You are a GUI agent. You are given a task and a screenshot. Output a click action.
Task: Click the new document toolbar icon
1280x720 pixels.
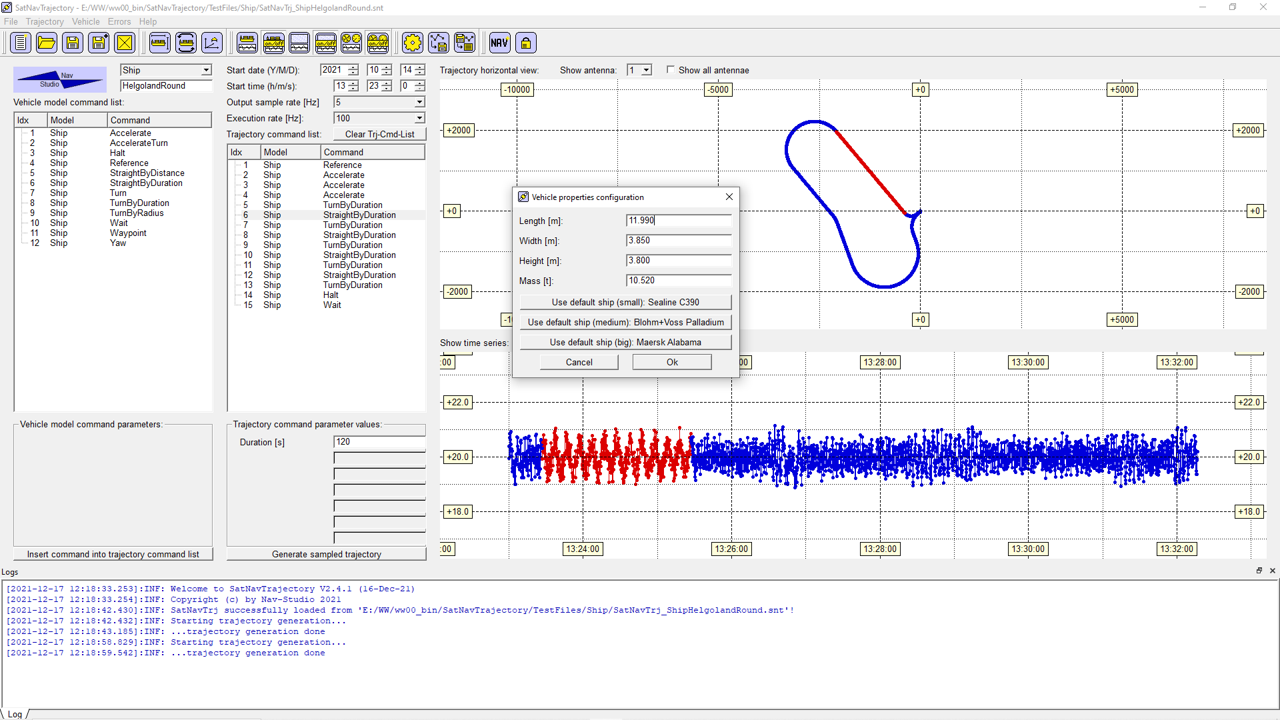tap(21, 42)
